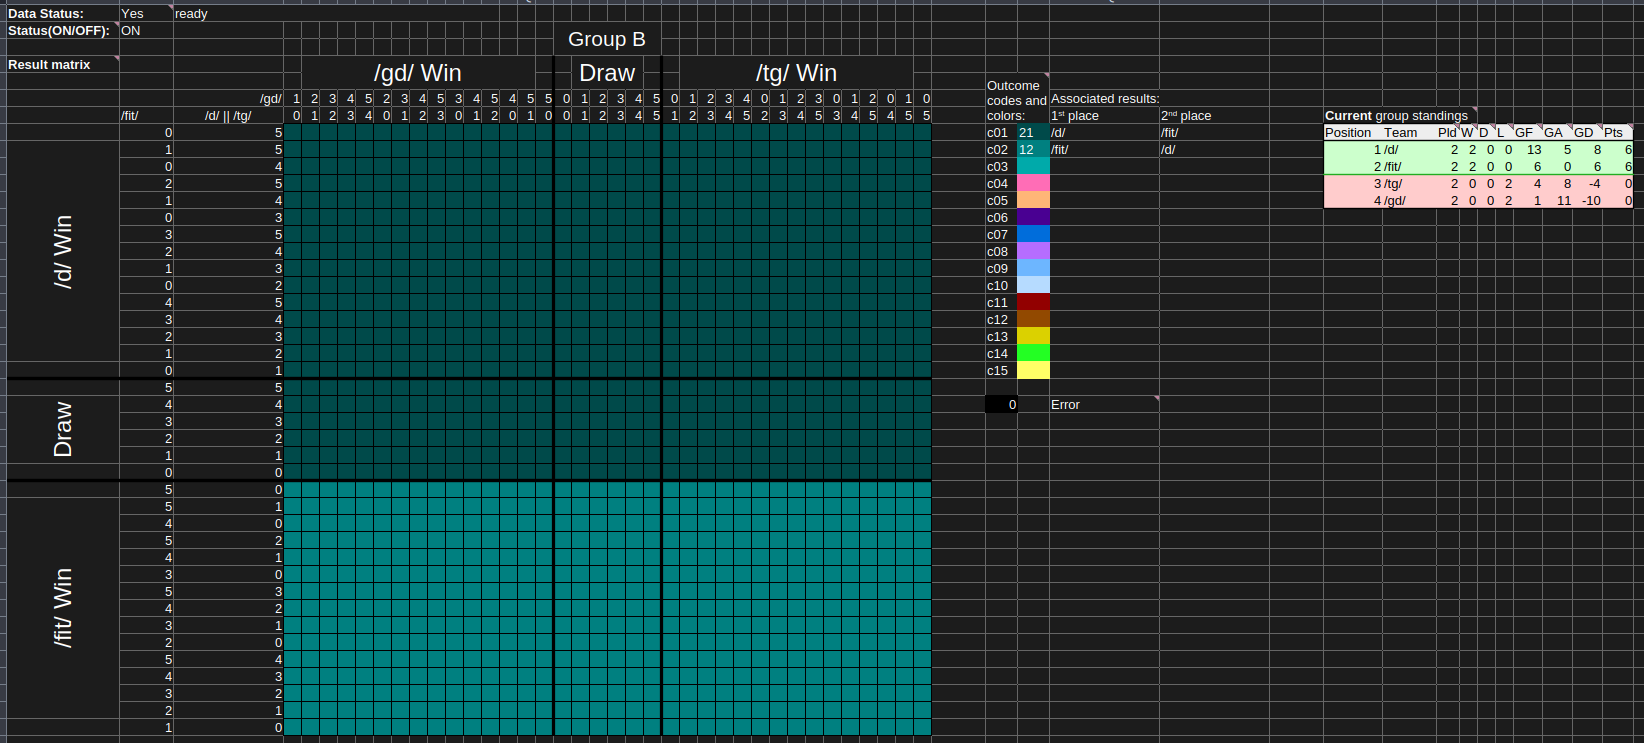Select team "/gd/" in standings position 4
This screenshot has height=743, width=1644.
tap(1395, 201)
